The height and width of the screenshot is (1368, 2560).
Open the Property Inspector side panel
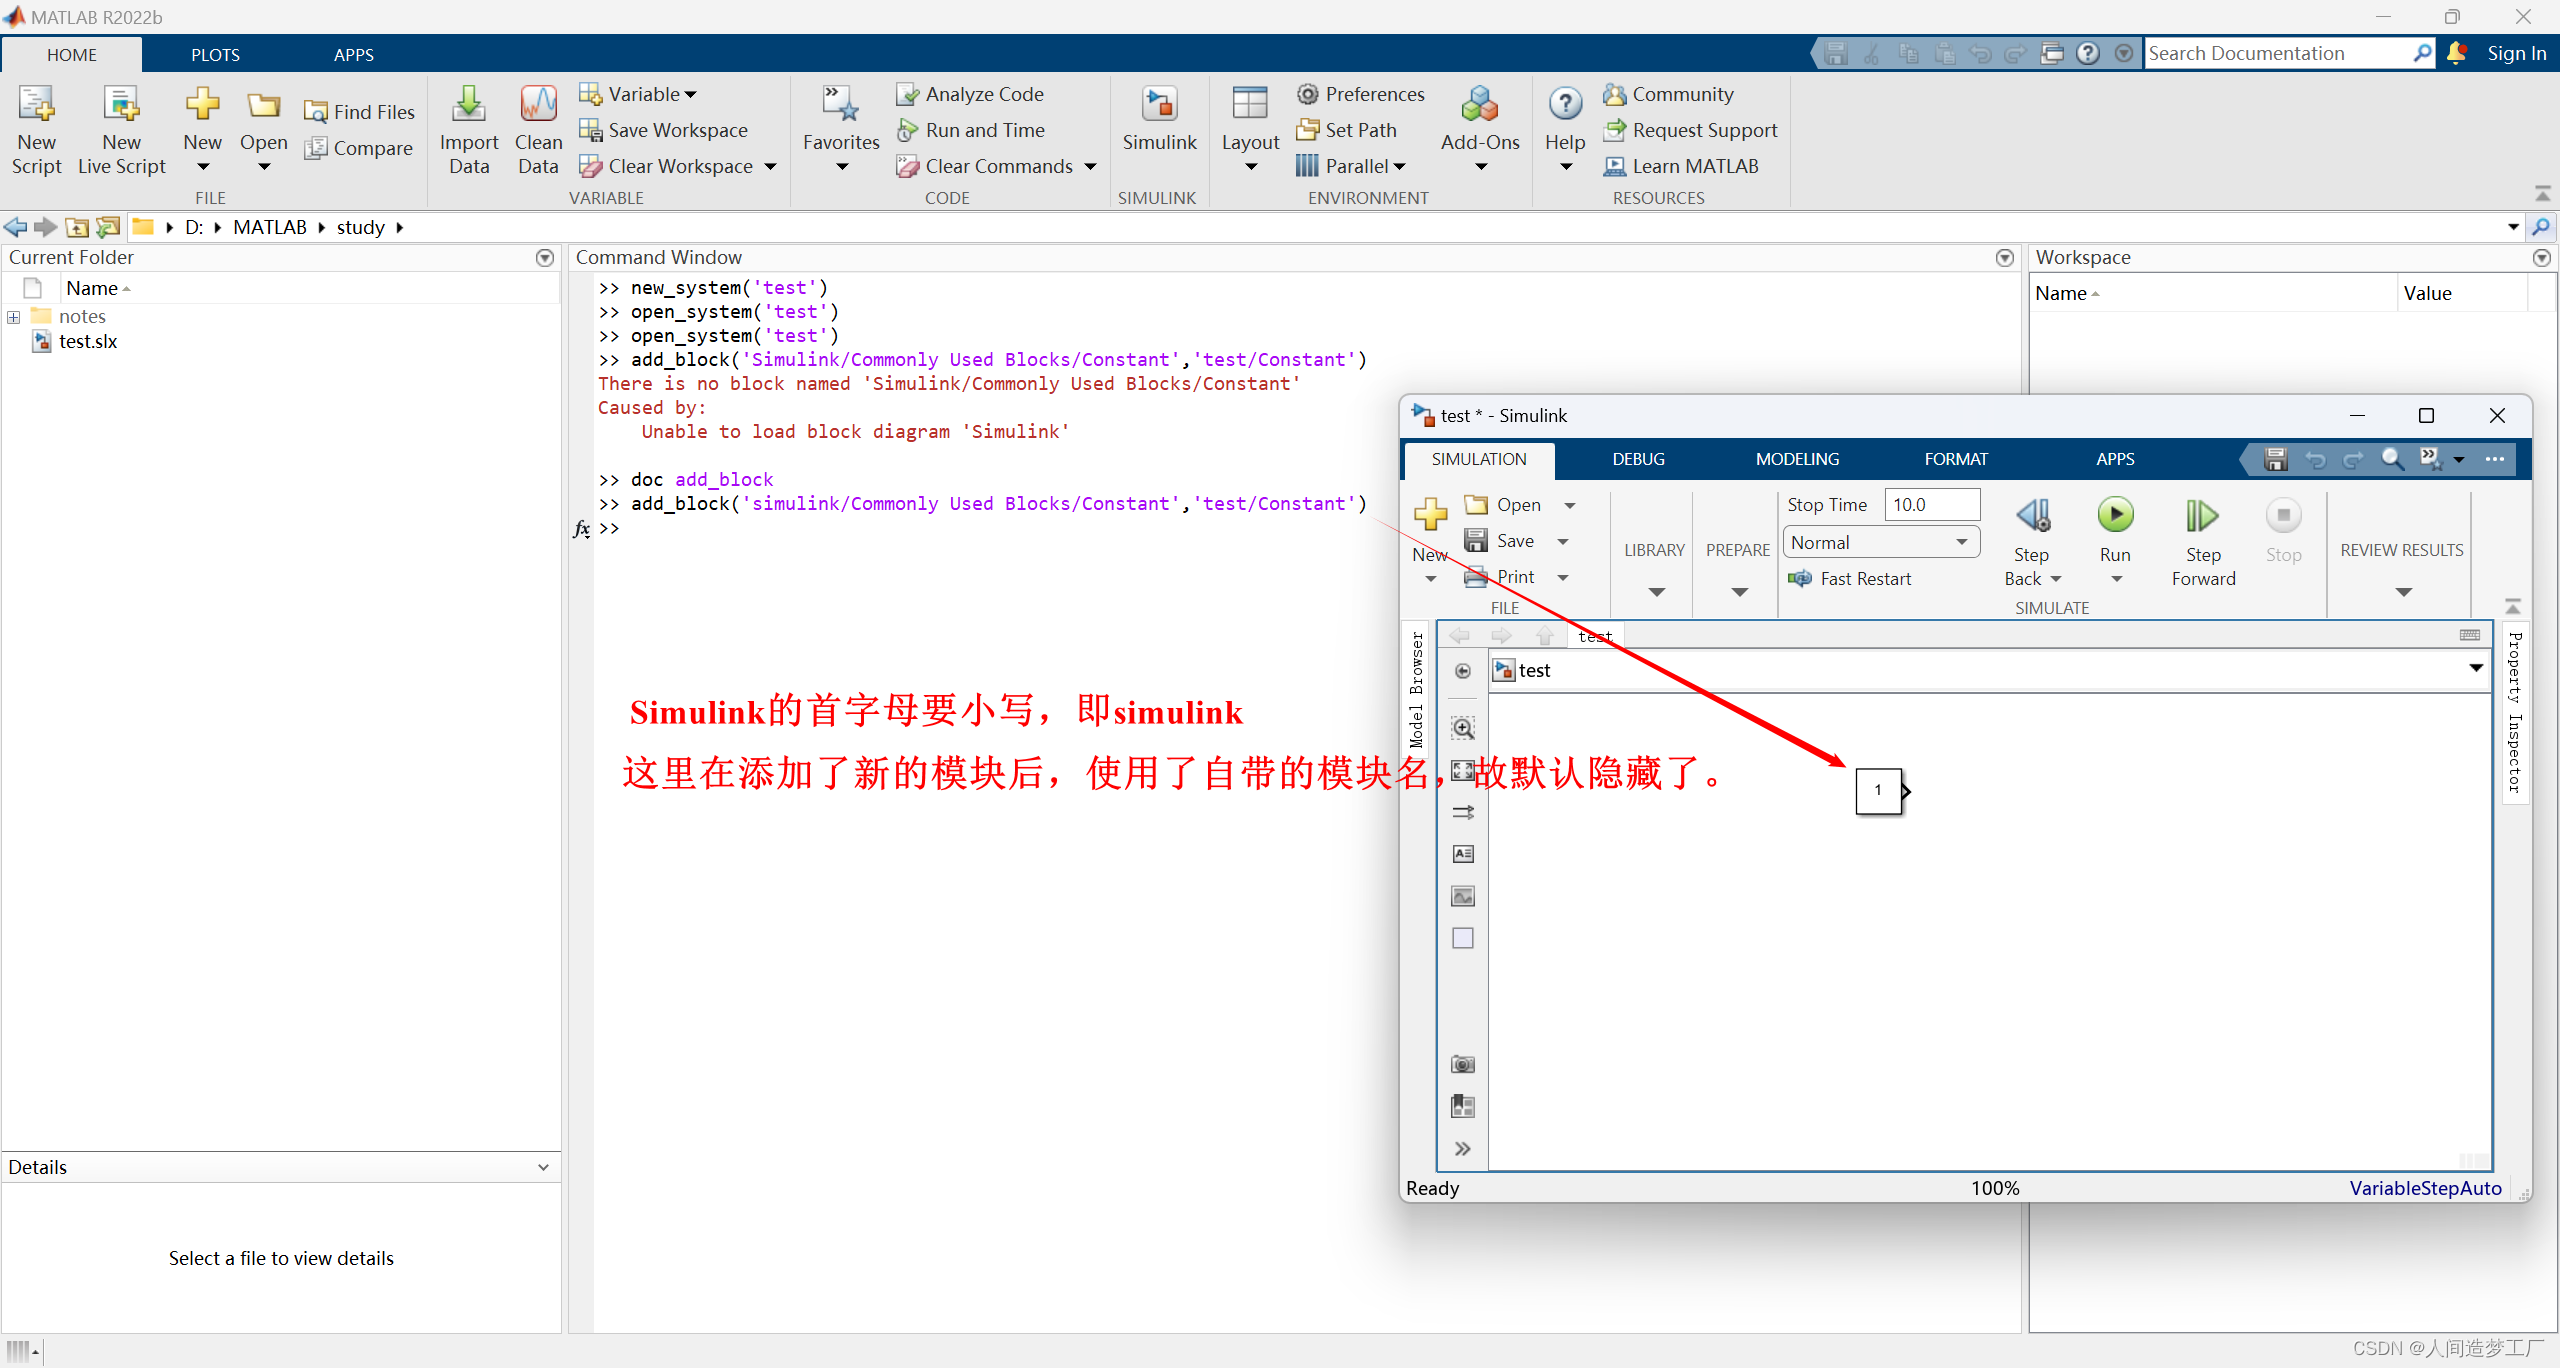2515,712
